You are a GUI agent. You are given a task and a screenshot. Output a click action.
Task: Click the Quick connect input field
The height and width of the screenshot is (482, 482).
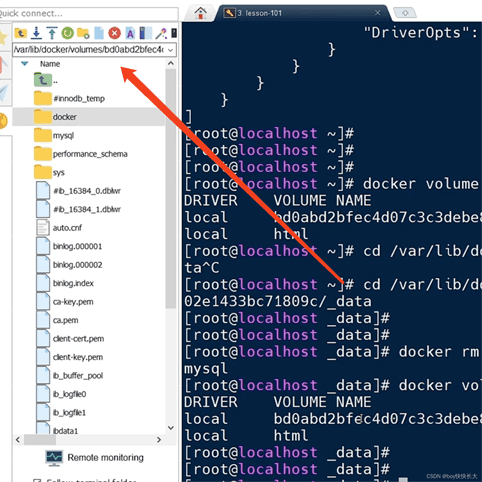point(88,14)
